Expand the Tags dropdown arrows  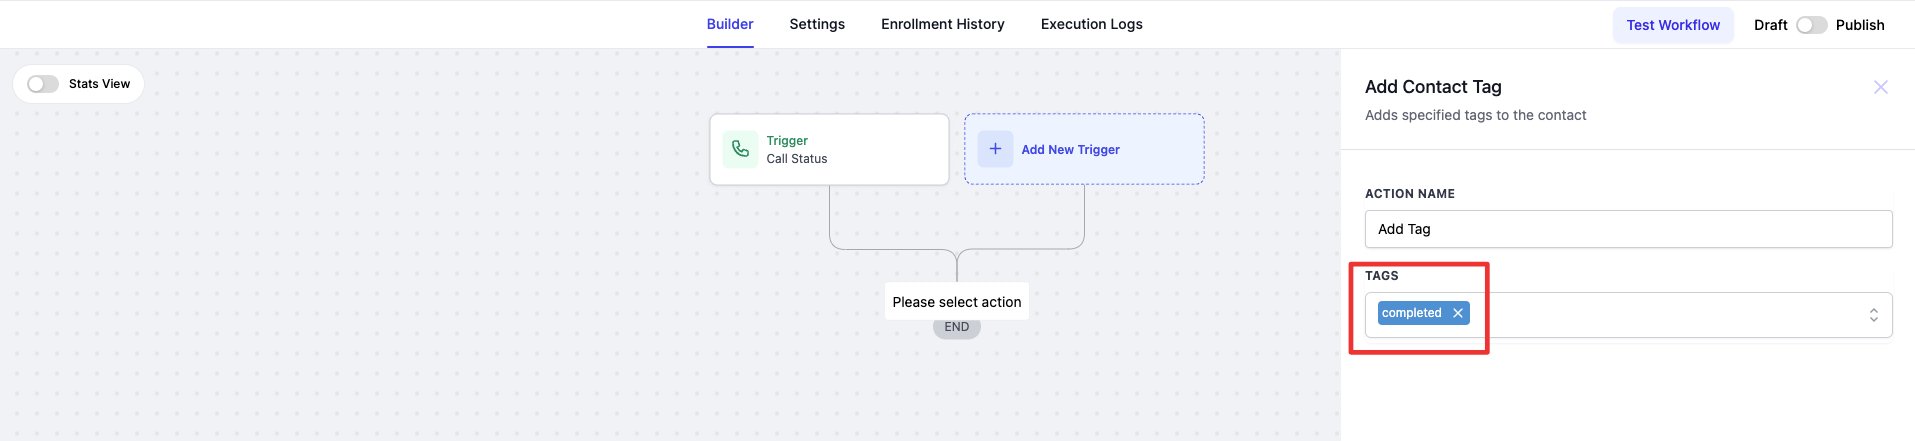1873,315
